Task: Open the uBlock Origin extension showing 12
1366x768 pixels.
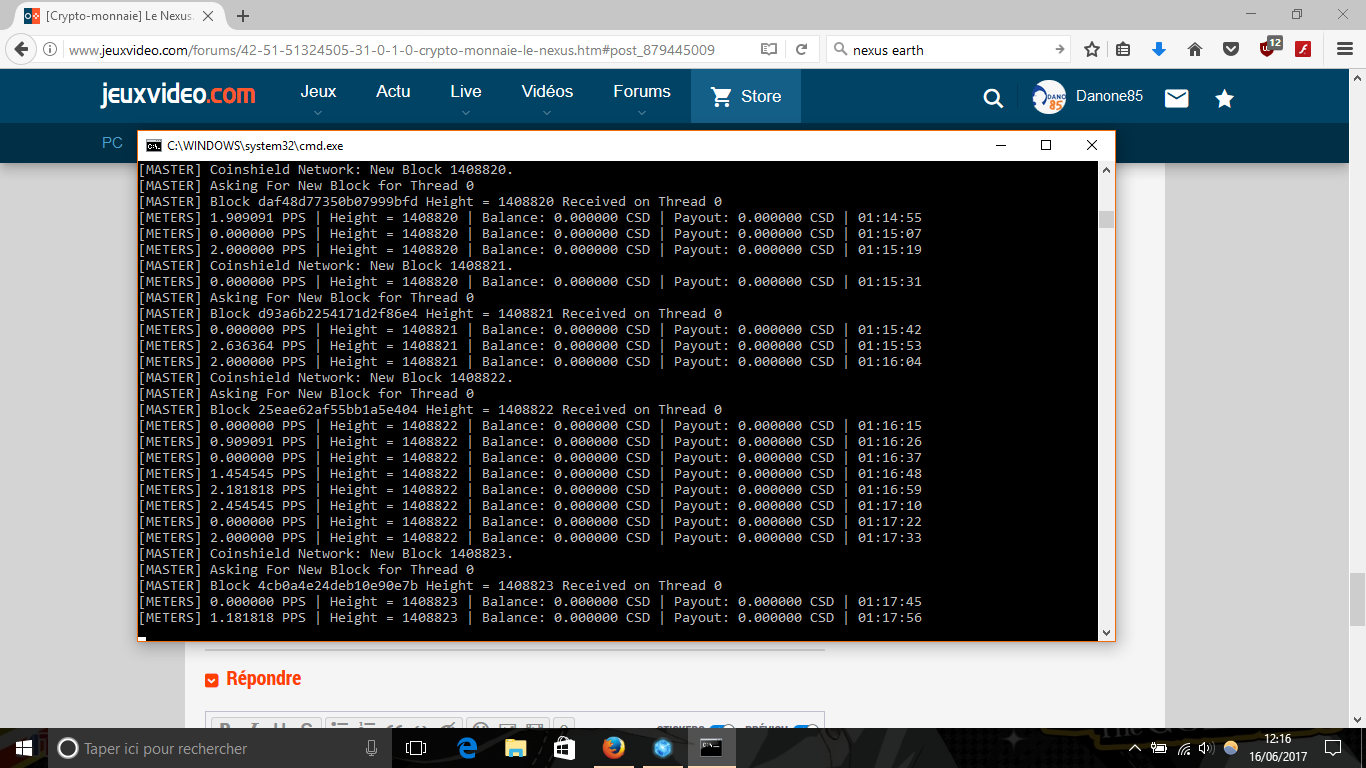Action: pyautogui.click(x=1268, y=48)
